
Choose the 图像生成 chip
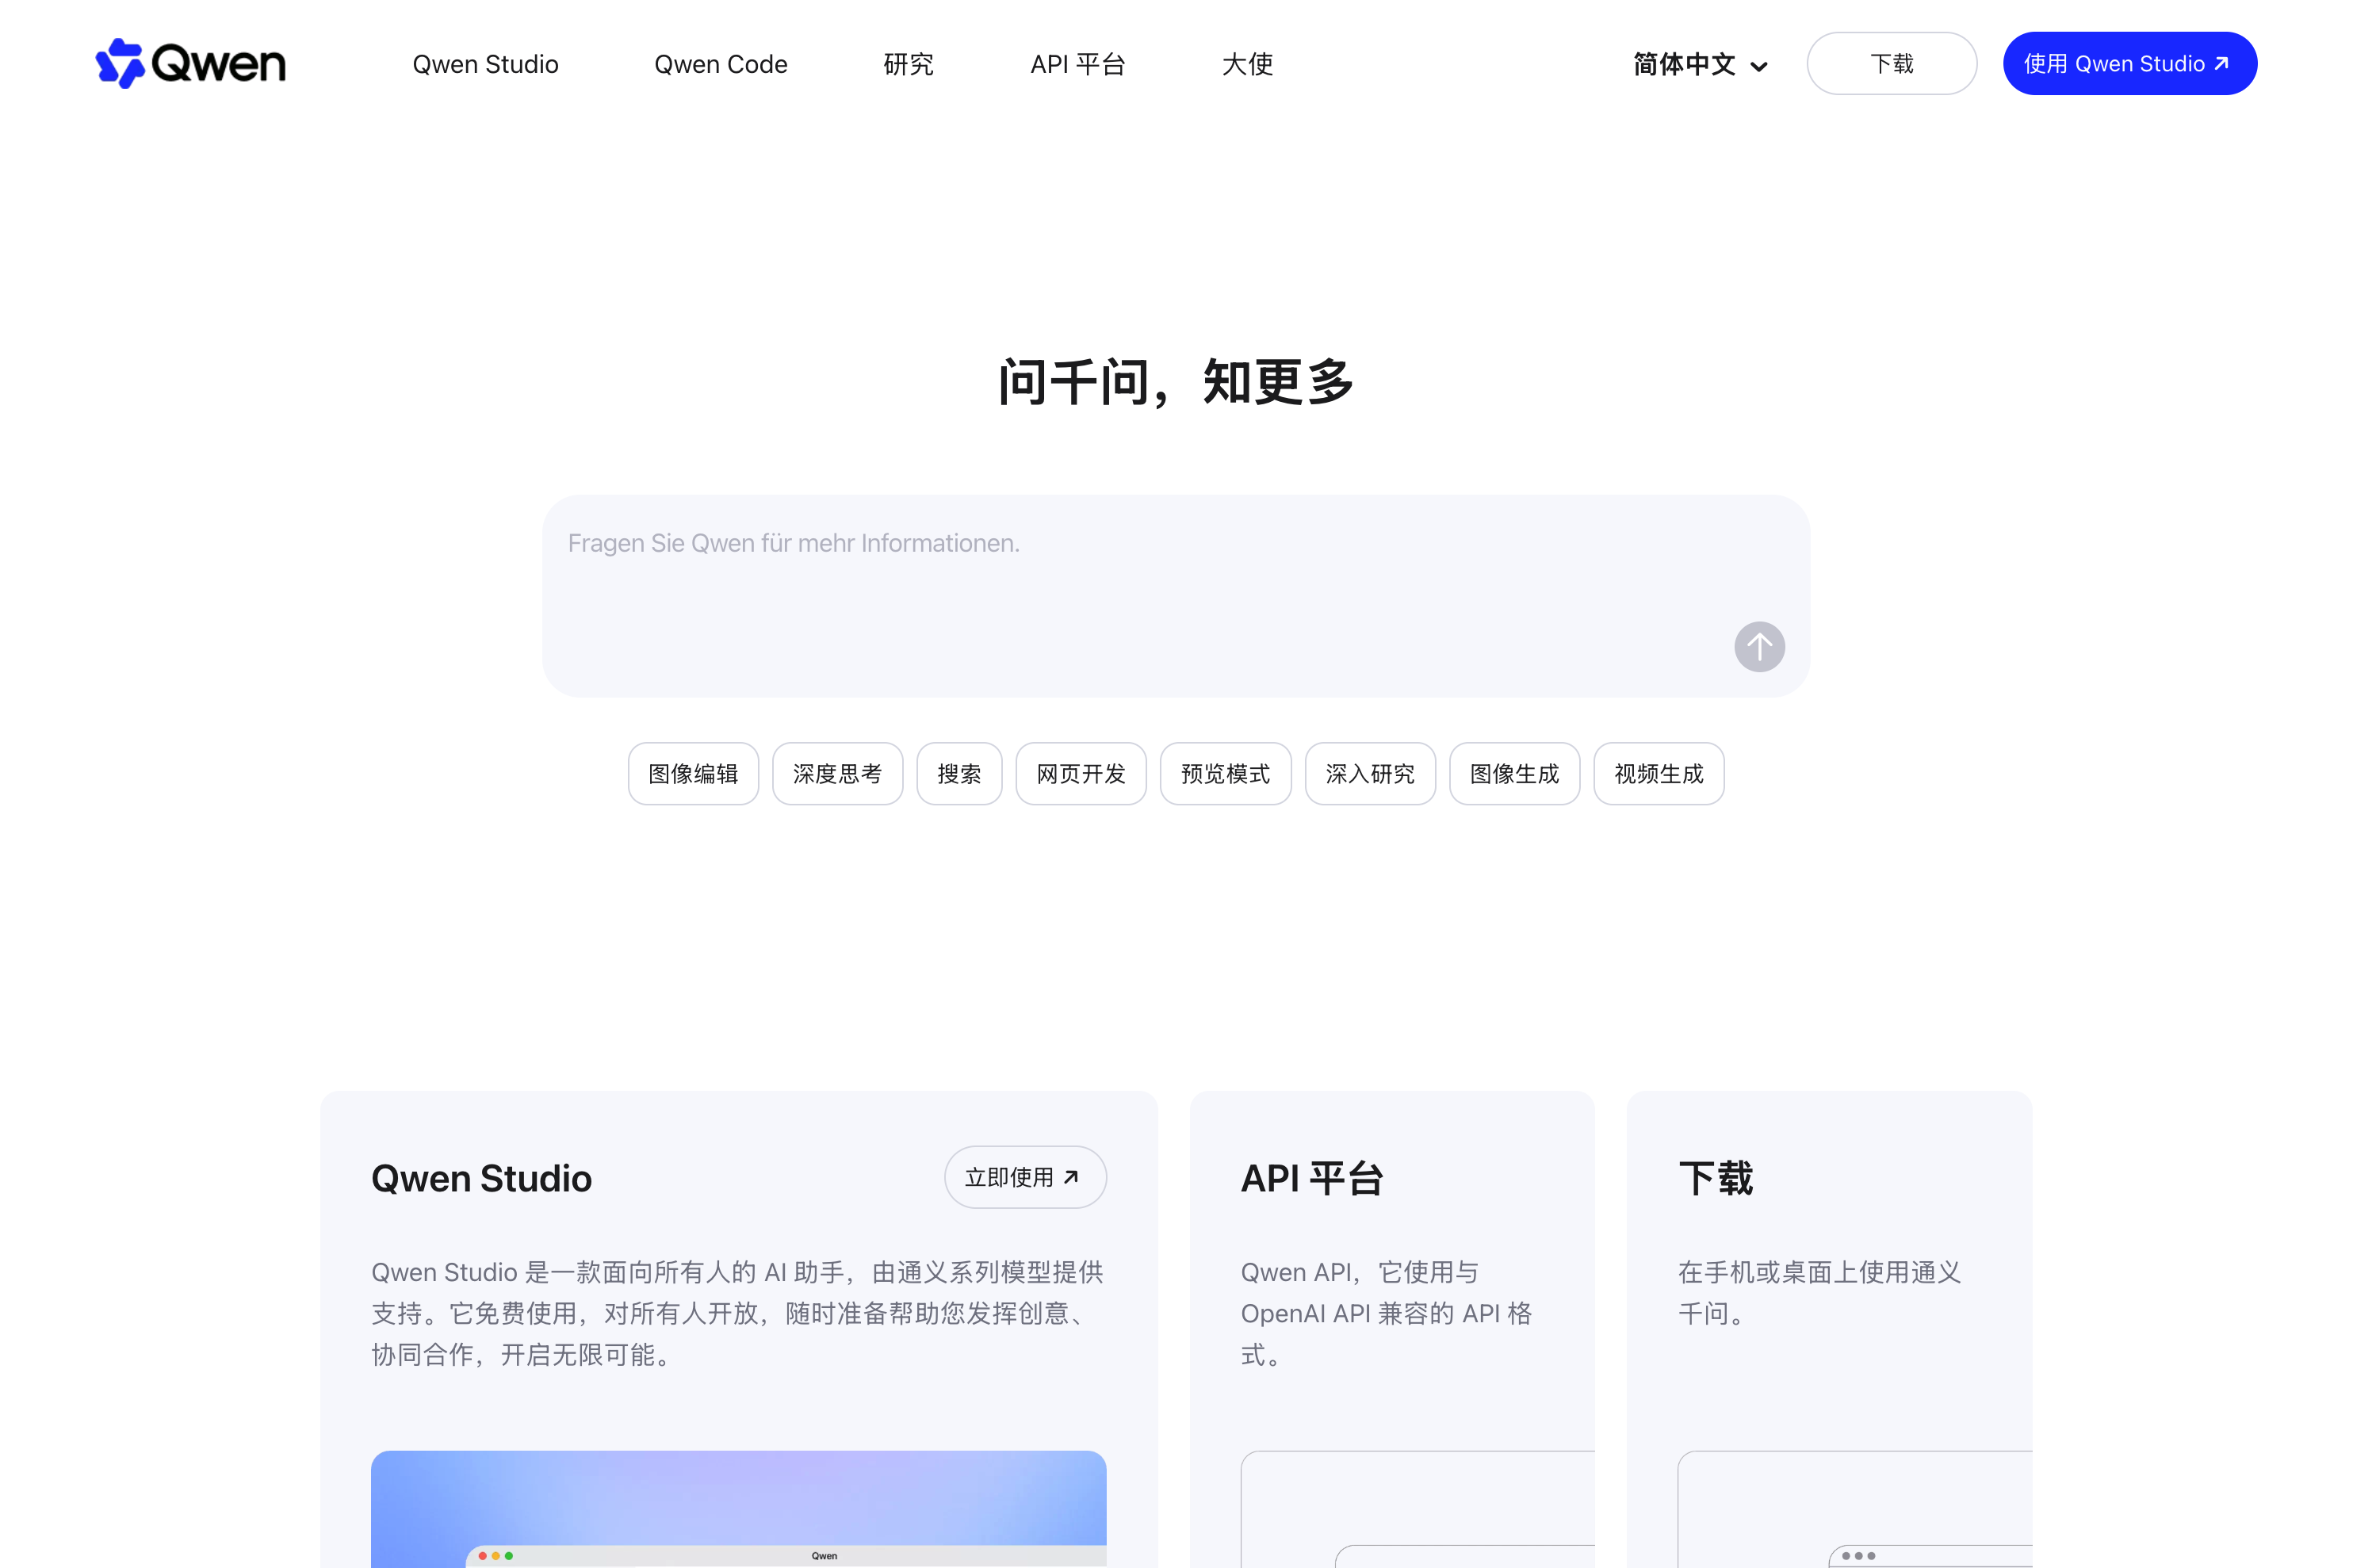1514,773
